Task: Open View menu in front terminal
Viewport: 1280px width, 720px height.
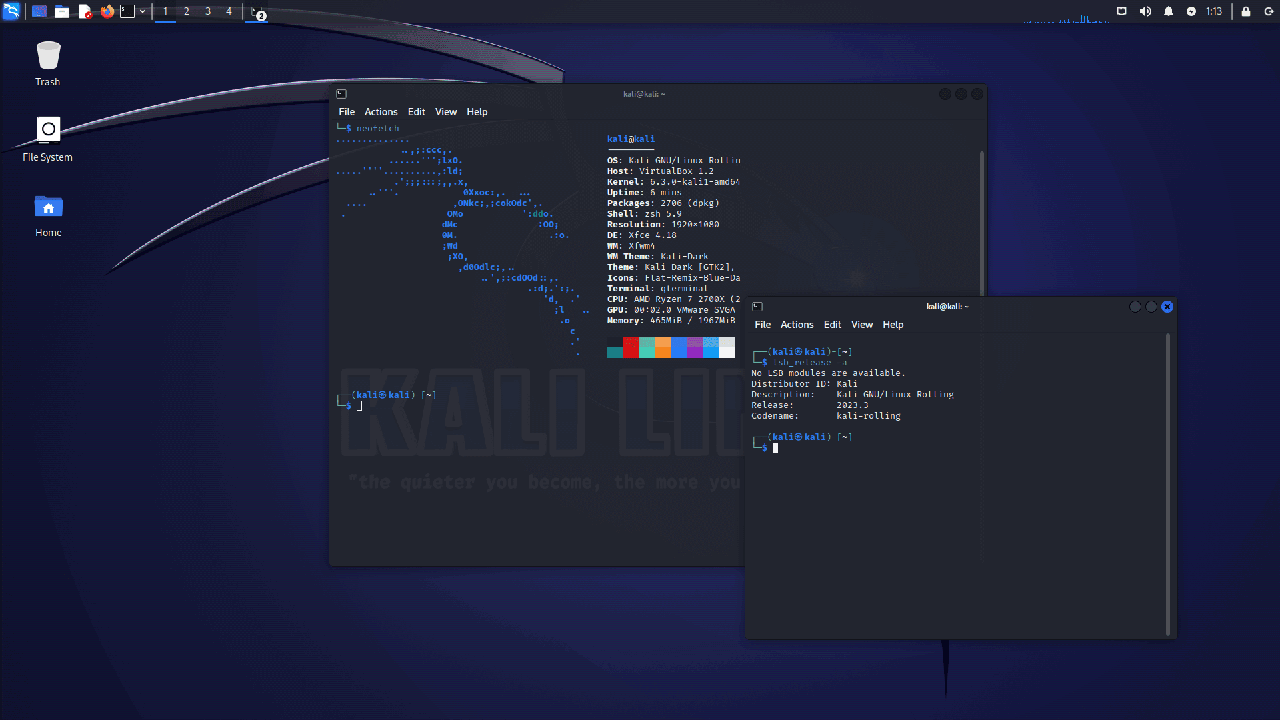Action: [862, 325]
